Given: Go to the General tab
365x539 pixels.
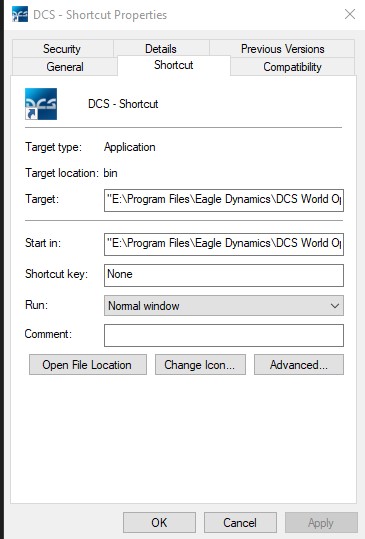Looking at the screenshot, I should 65,67.
